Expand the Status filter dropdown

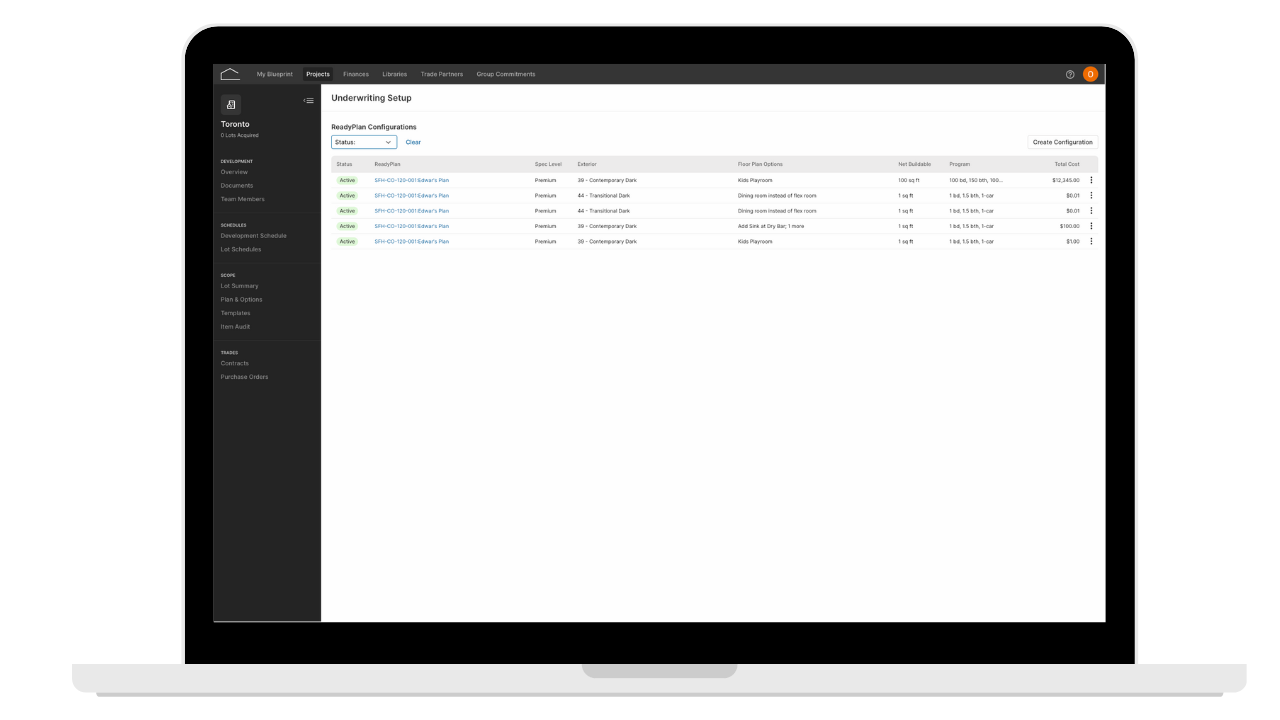pos(364,142)
